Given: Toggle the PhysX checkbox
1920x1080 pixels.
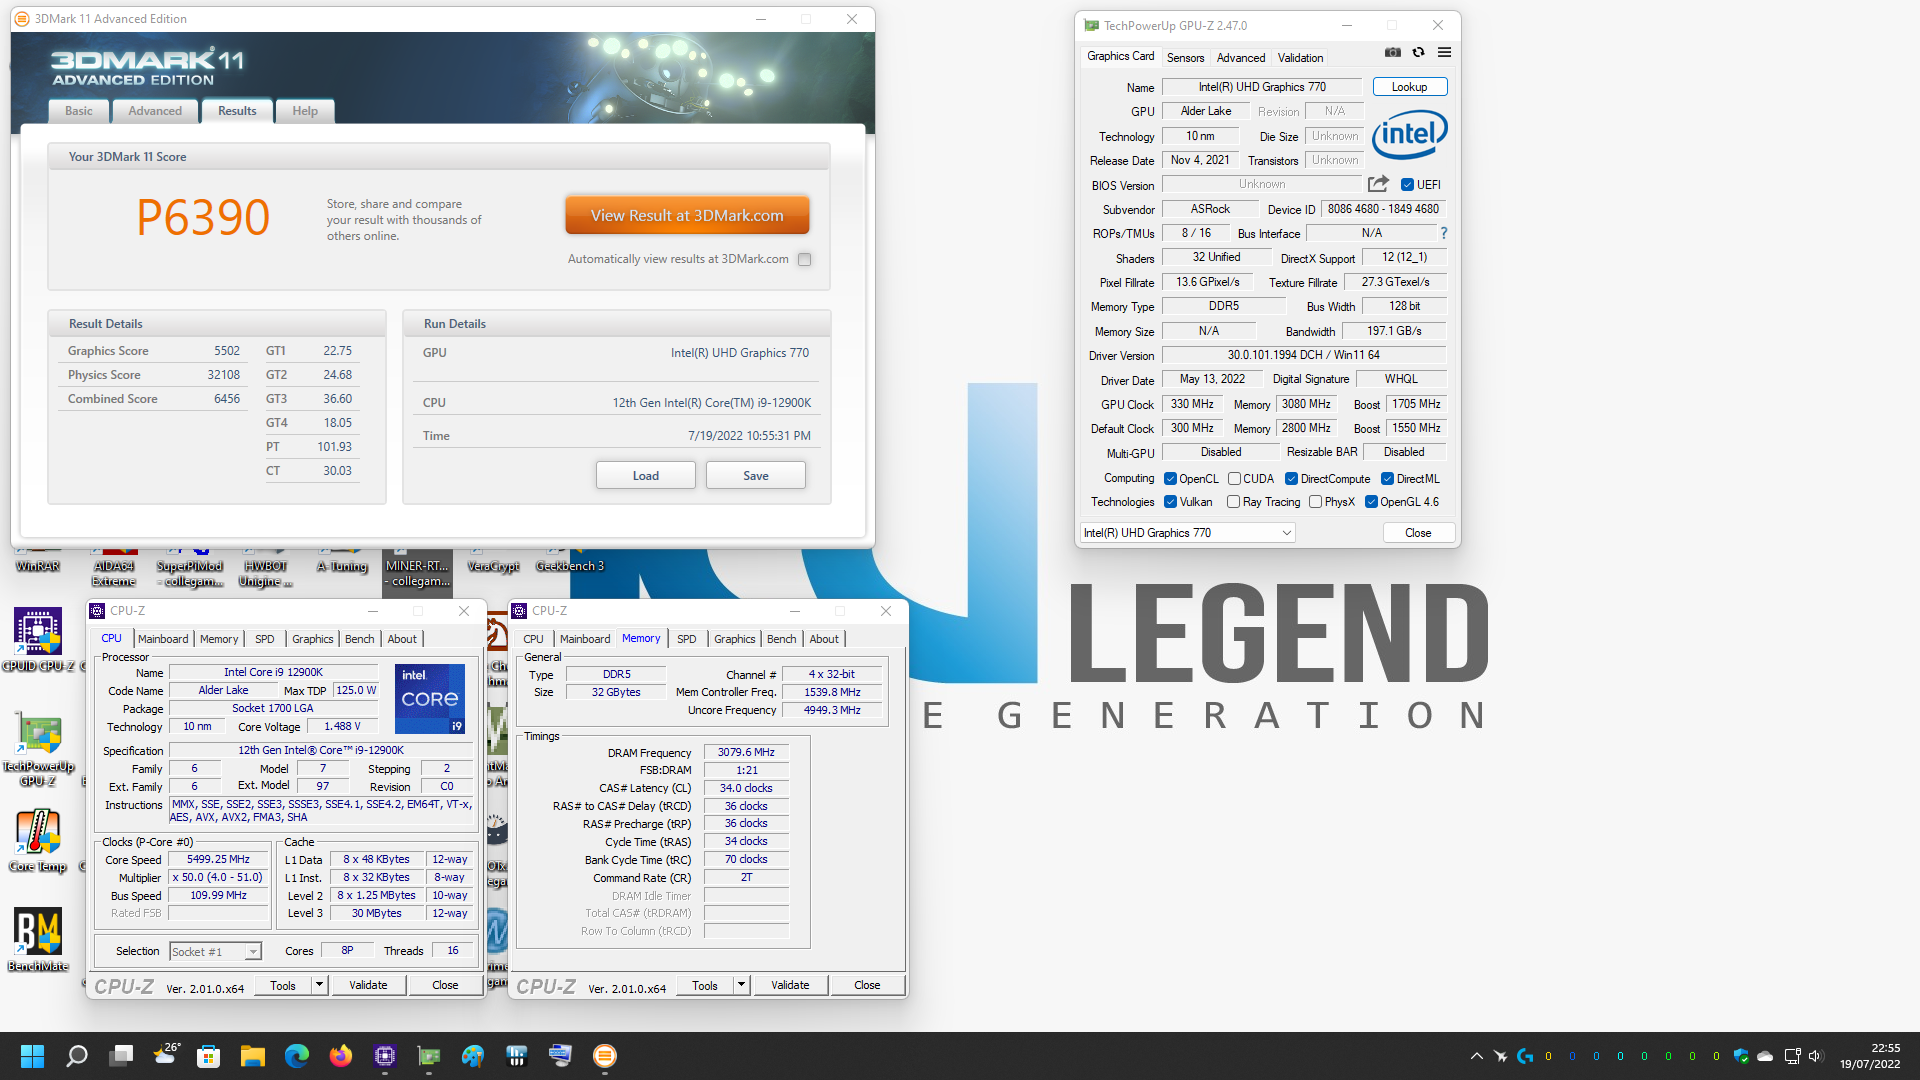Looking at the screenshot, I should tap(1315, 502).
